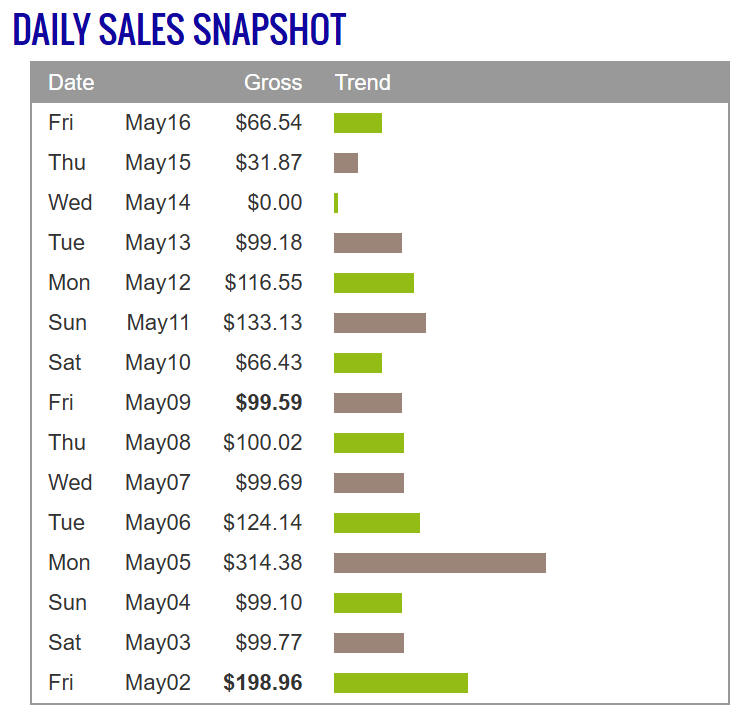Select the May16 date cell
Screen dimensions: 753x727
[x=157, y=122]
